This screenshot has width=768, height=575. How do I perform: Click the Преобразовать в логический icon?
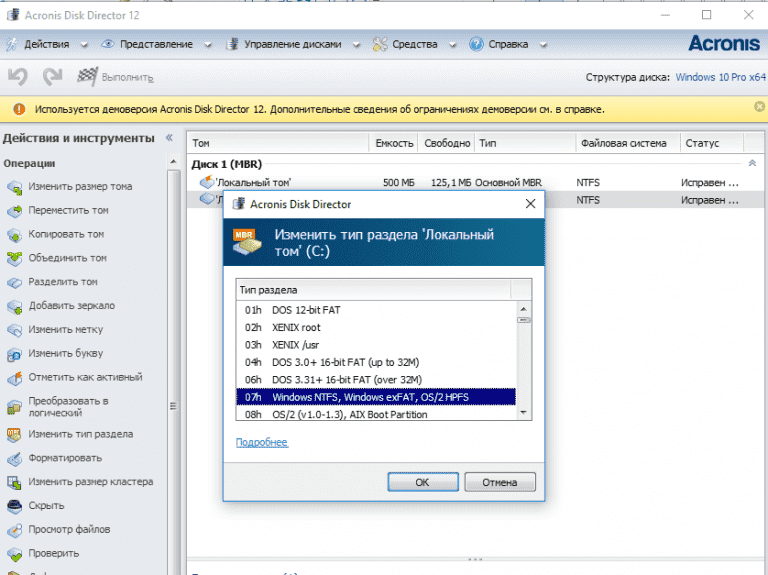point(15,407)
